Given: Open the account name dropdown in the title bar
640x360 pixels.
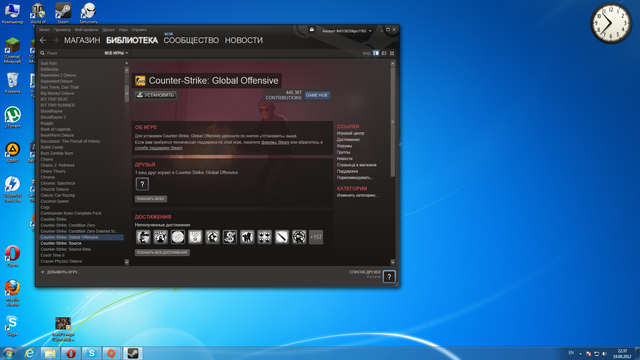Looking at the screenshot, I should (x=347, y=31).
